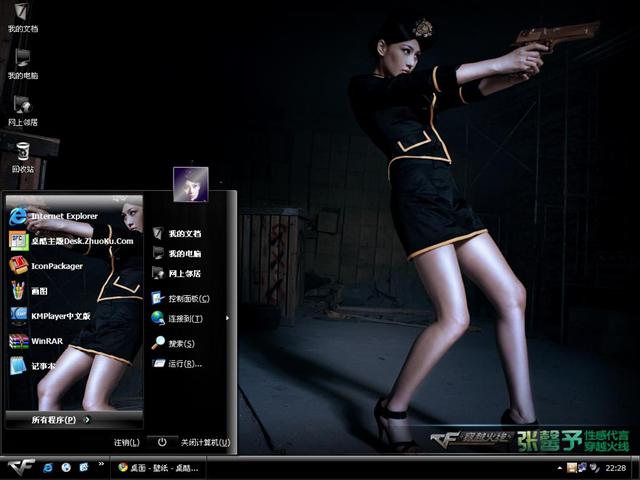Open the 回收站 Recycle Bin desktop icon
The image size is (640, 480).
coord(21,155)
